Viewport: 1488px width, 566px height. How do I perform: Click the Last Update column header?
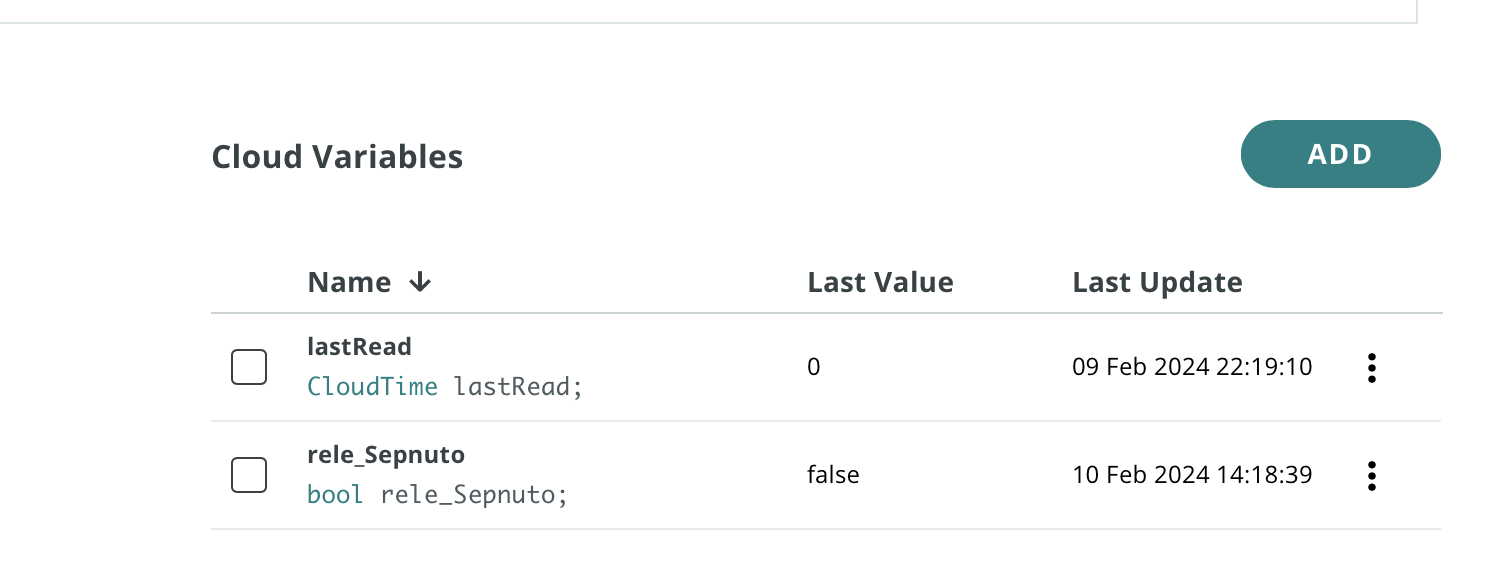(x=1157, y=283)
